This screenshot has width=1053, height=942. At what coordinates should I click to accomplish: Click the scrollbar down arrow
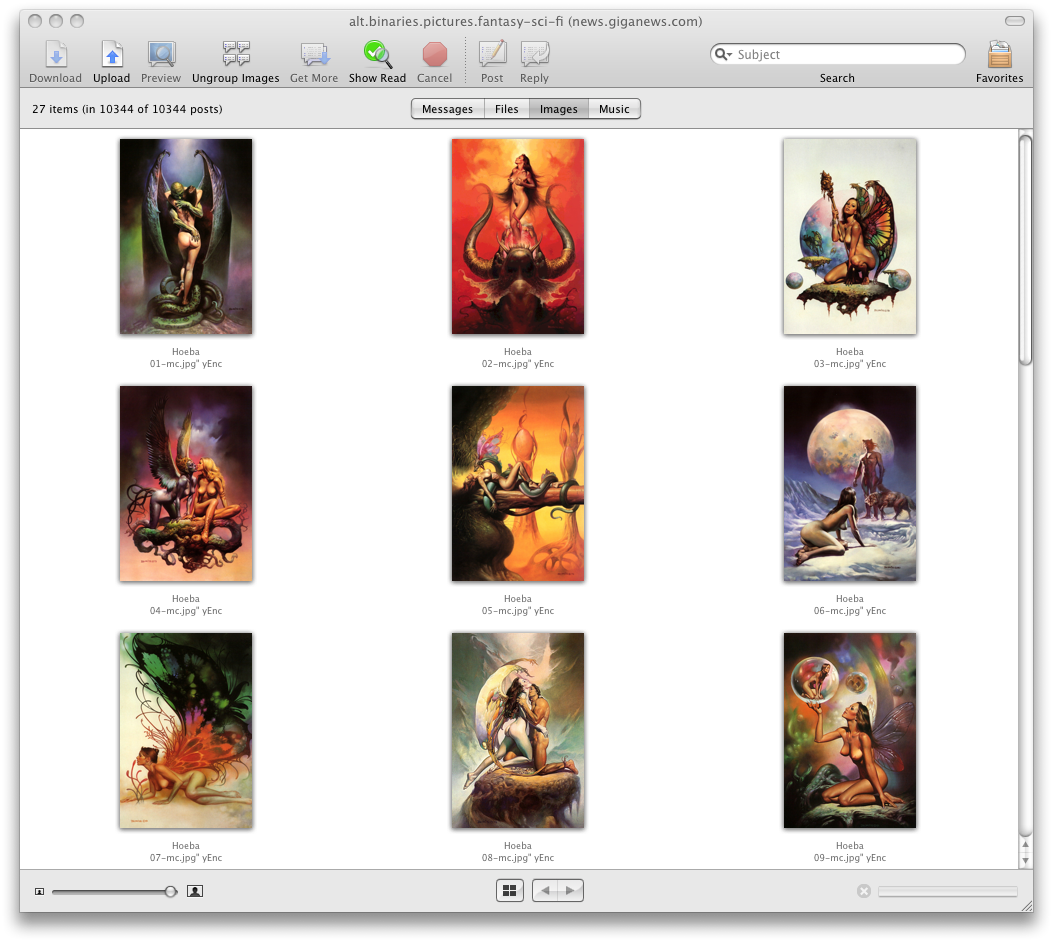tap(1025, 860)
